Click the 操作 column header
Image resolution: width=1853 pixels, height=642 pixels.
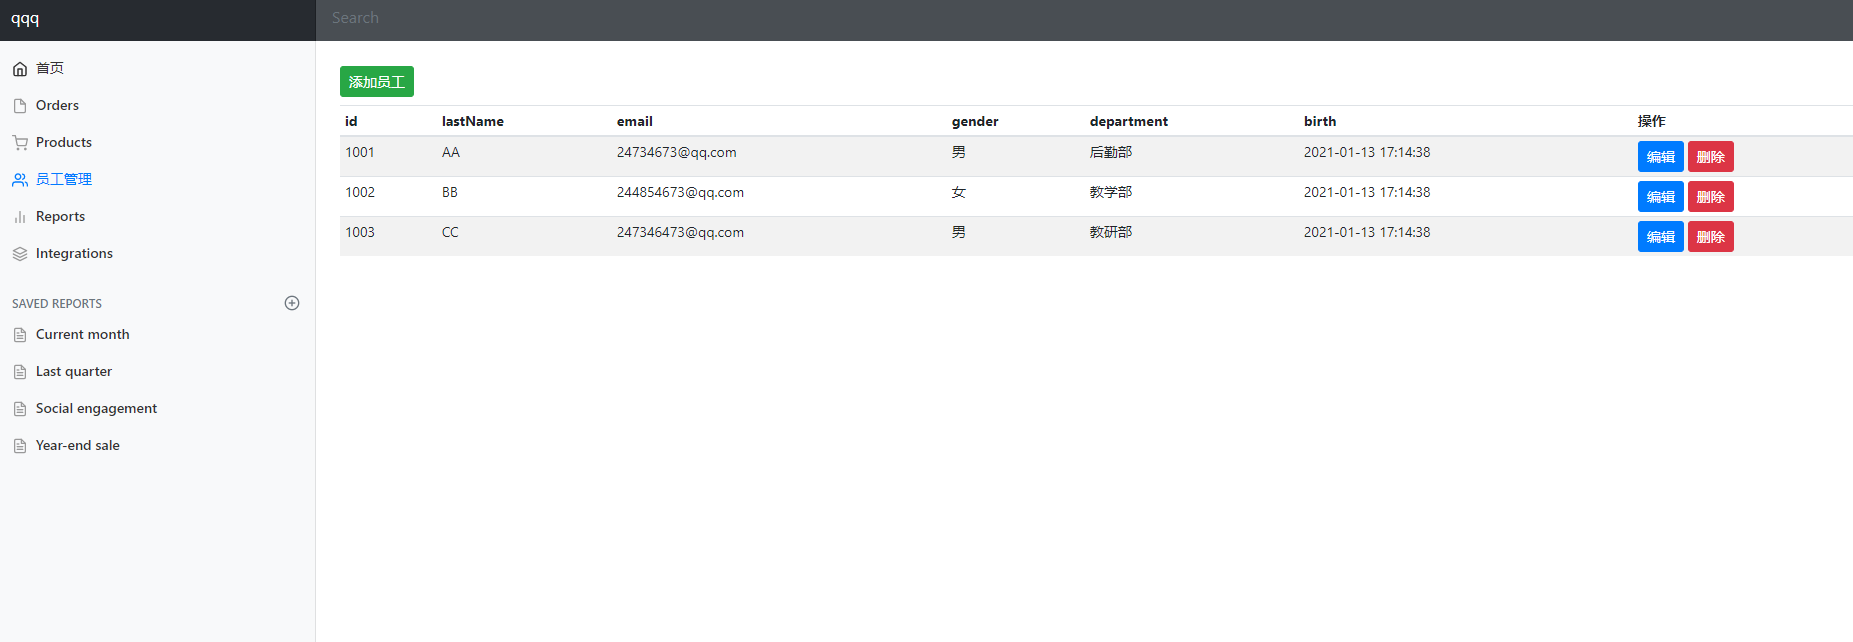pos(1652,121)
